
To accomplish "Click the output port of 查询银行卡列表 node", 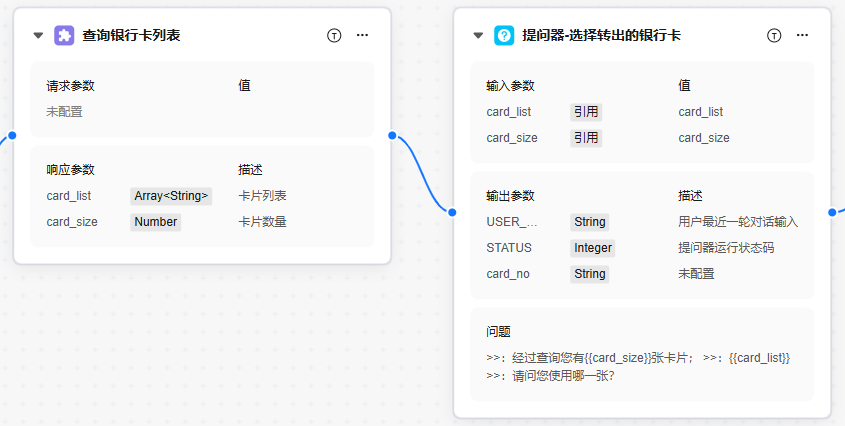I will [392, 135].
